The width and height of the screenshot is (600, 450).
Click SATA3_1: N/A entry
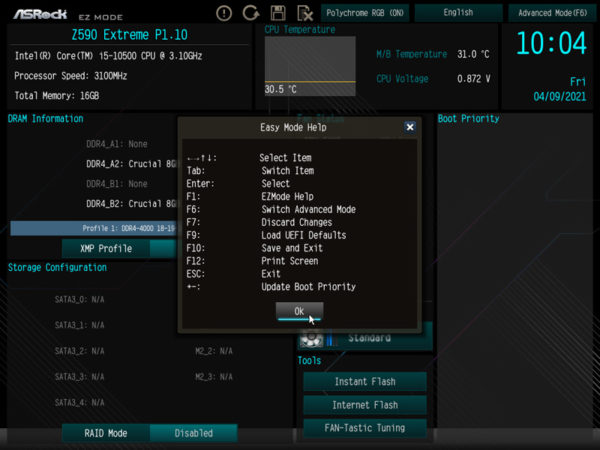pyautogui.click(x=80, y=325)
